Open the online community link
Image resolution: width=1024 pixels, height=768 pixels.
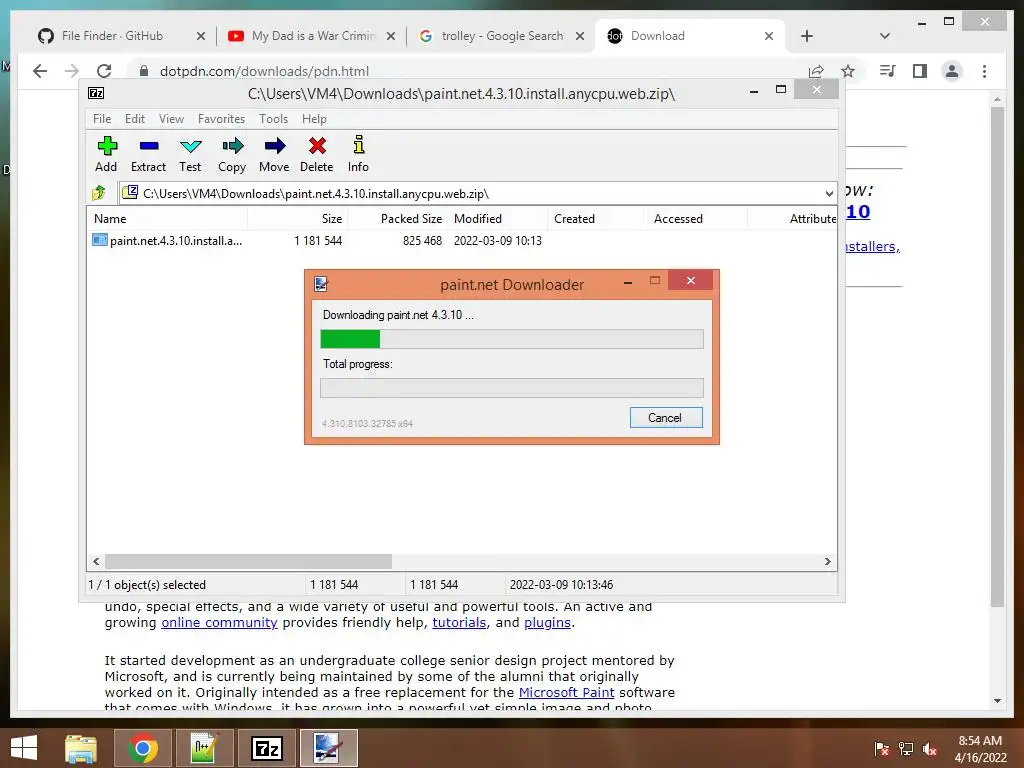(219, 622)
